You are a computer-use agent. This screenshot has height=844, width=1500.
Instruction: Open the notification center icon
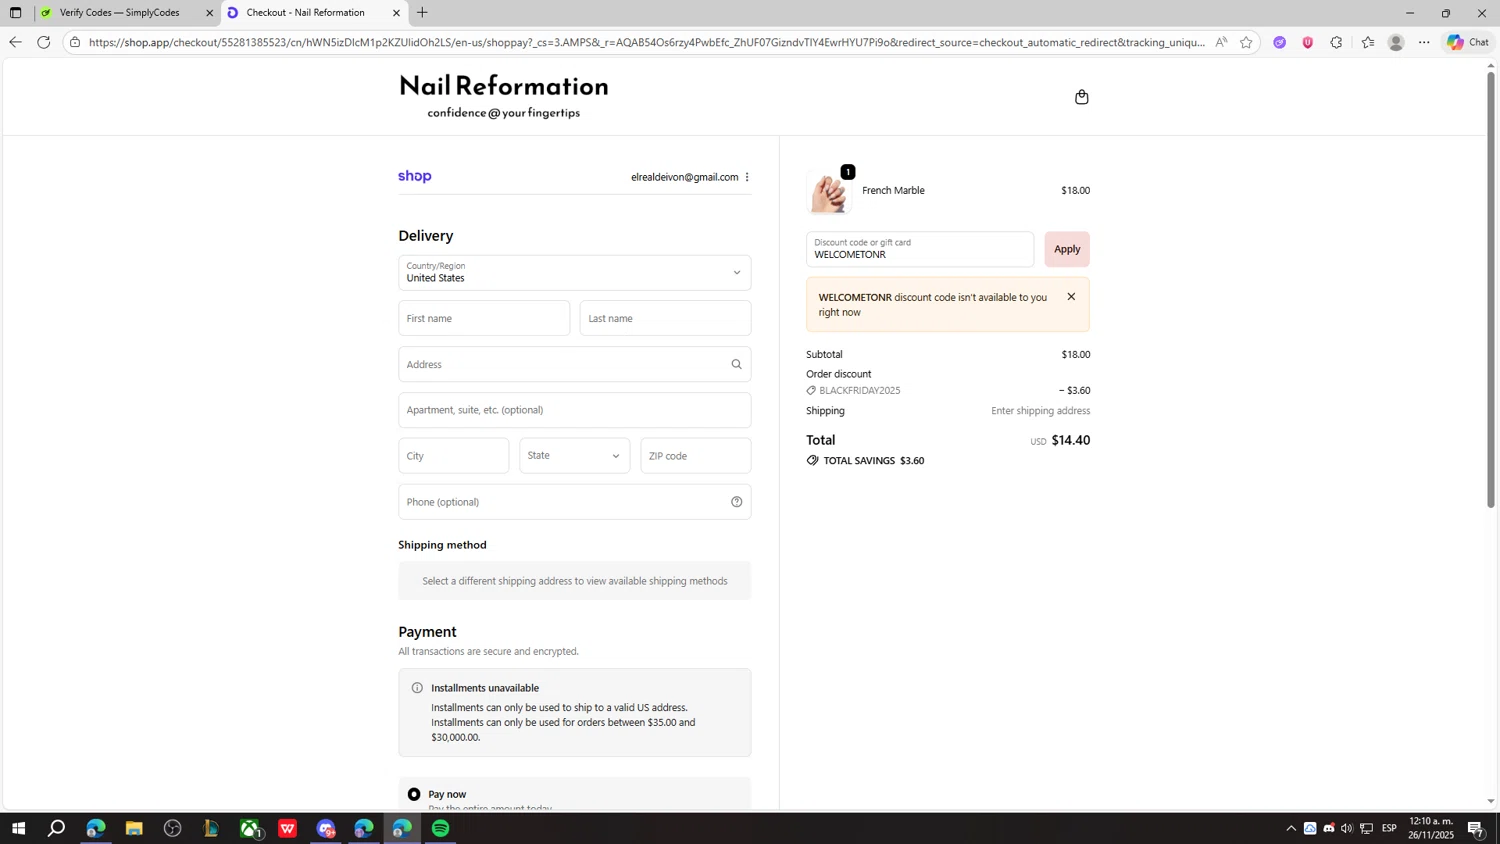click(1475, 828)
